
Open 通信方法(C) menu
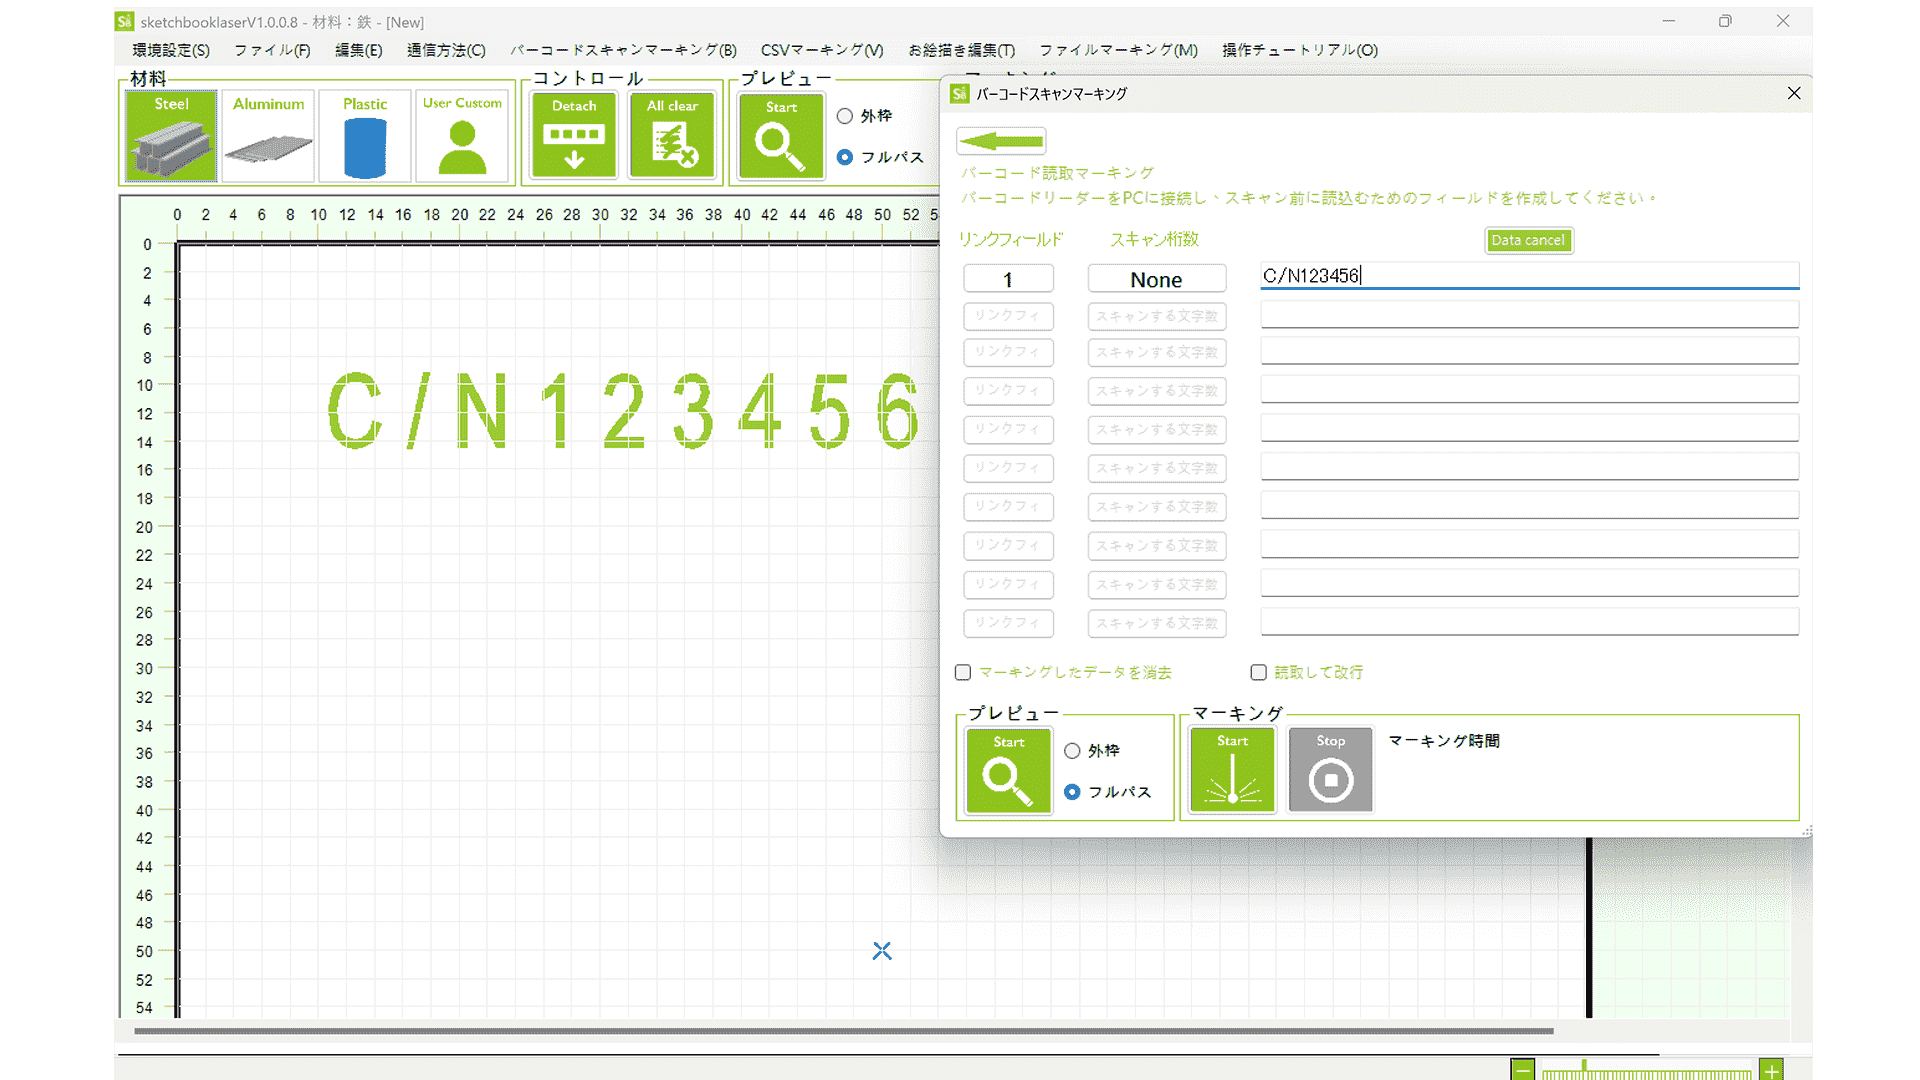(446, 50)
